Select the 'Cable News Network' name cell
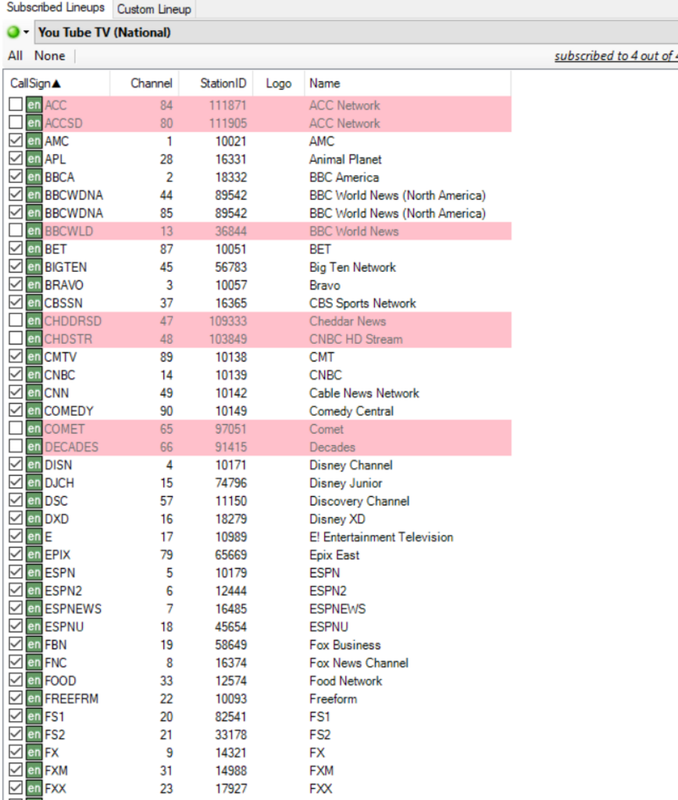 [x=364, y=393]
